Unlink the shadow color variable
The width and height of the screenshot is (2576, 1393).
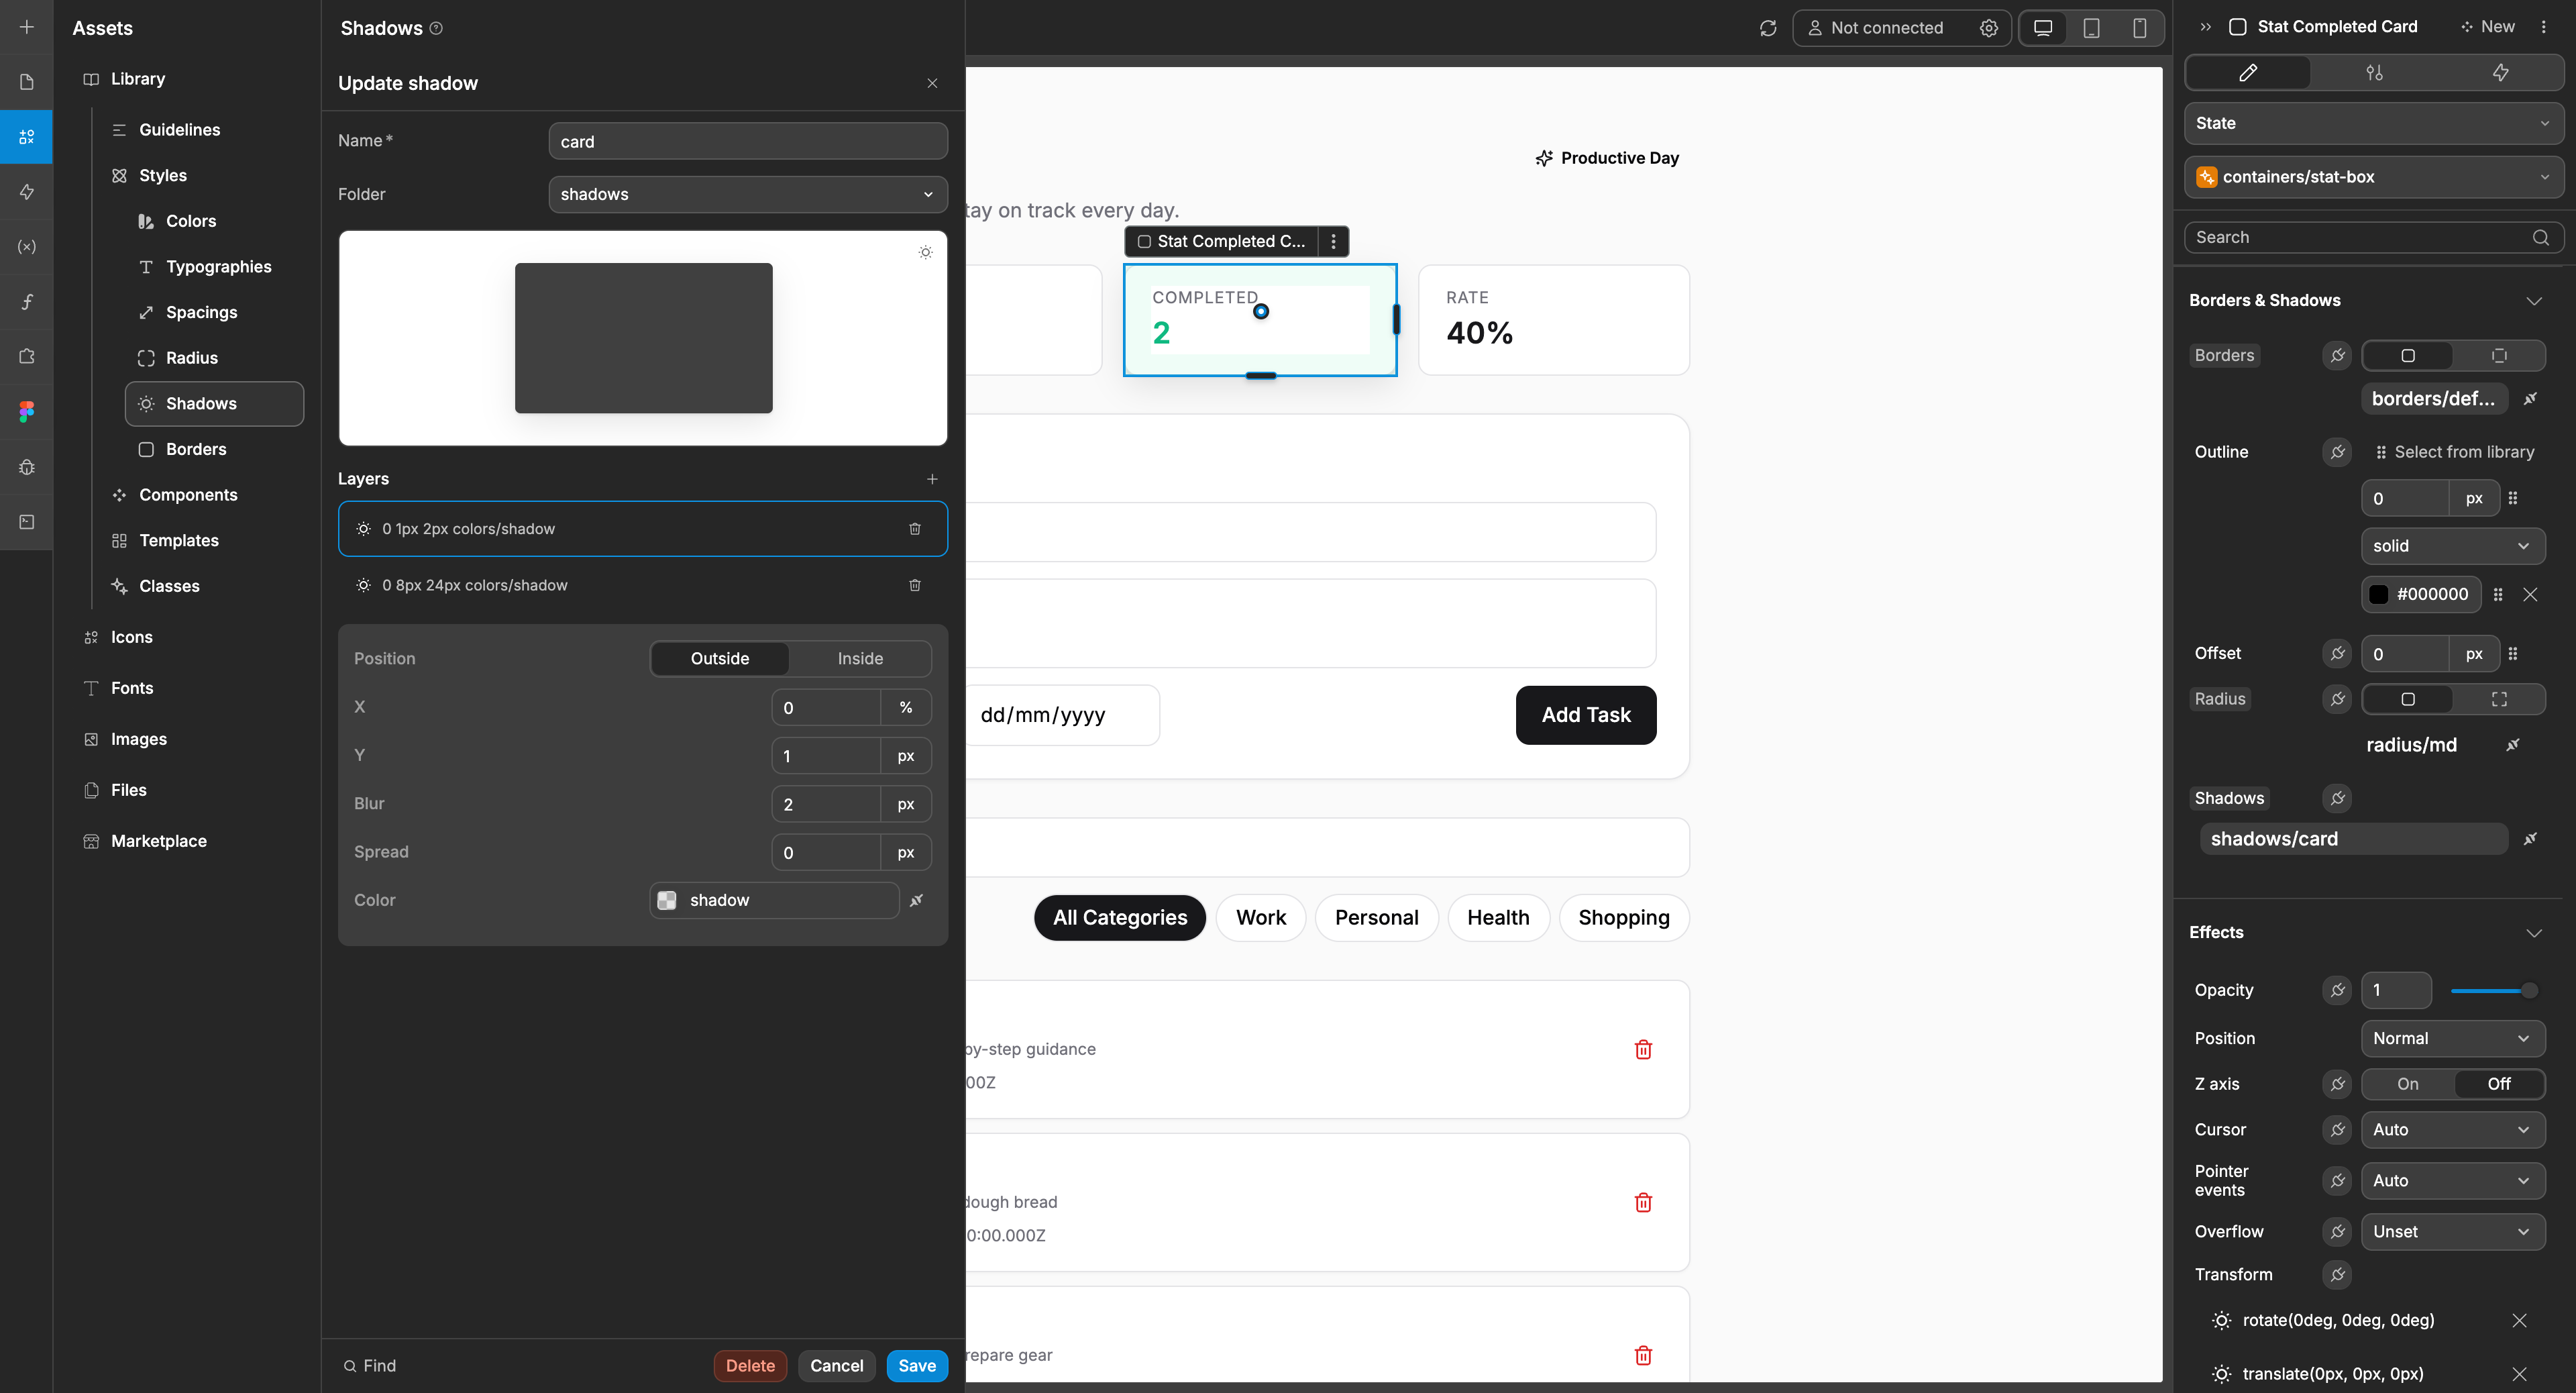pyautogui.click(x=916, y=900)
